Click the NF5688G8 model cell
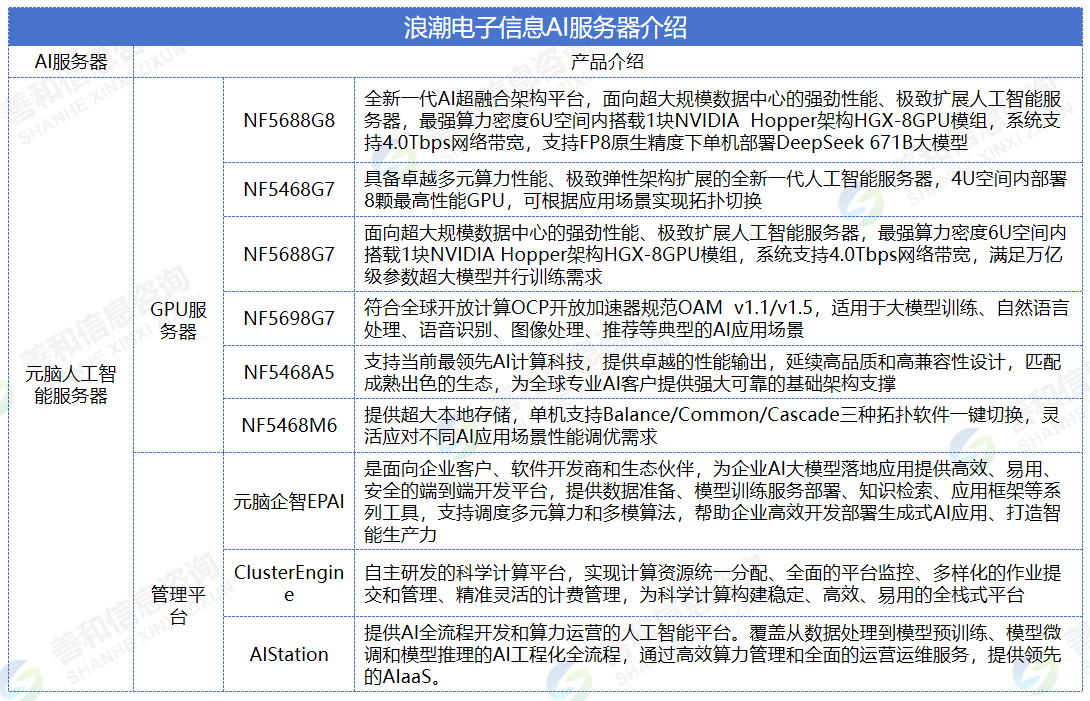The width and height of the screenshot is (1090, 701). click(289, 120)
